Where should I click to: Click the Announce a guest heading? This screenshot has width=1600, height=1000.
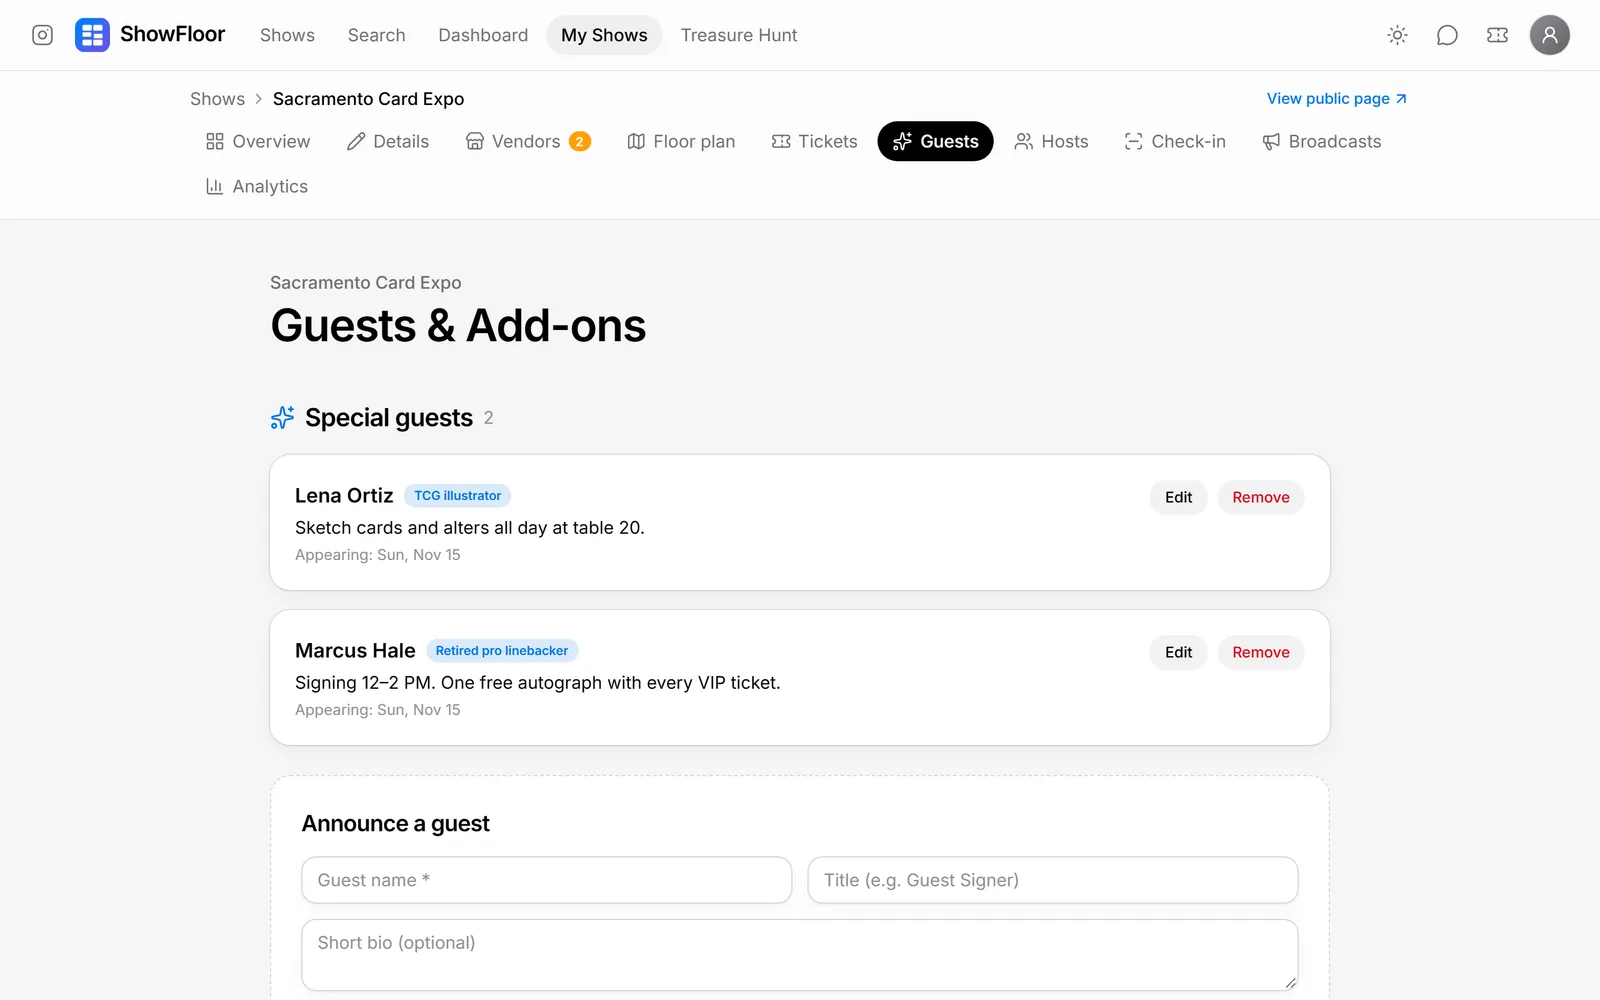pos(396,824)
